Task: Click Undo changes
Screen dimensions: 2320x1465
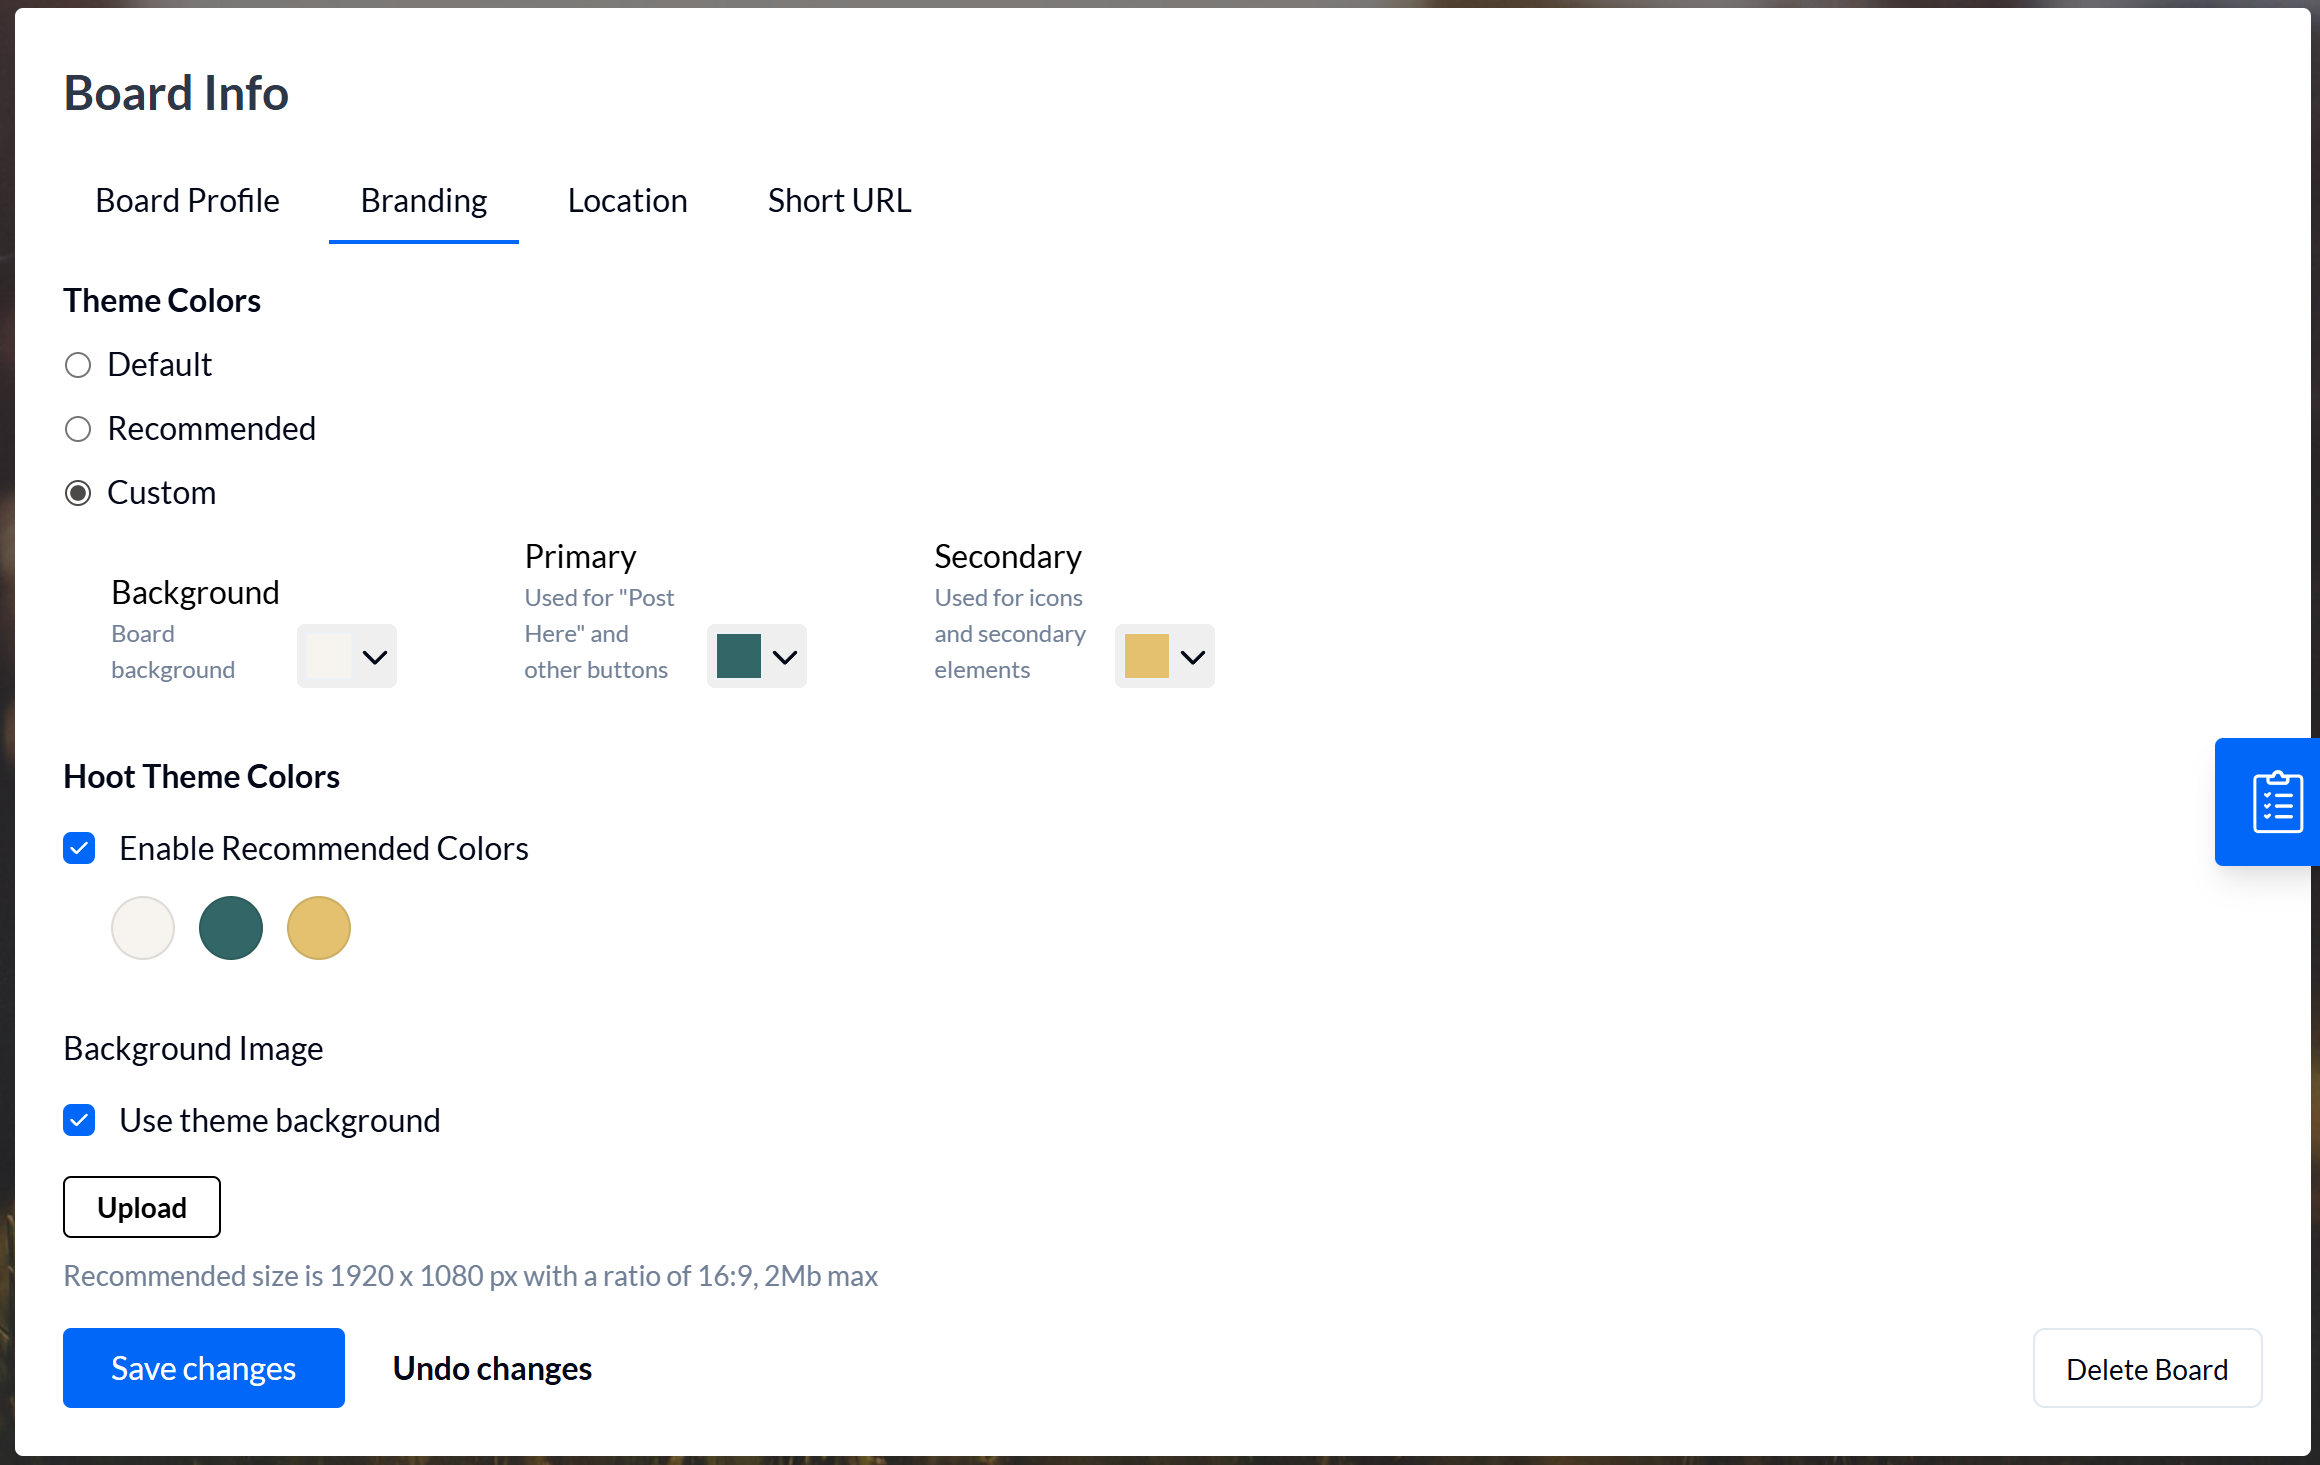Action: tap(492, 1368)
